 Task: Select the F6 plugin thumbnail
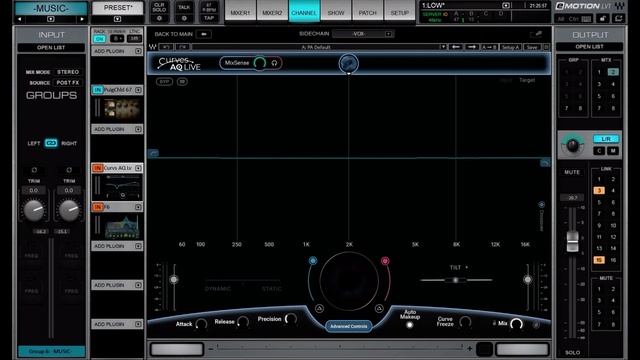click(x=121, y=227)
